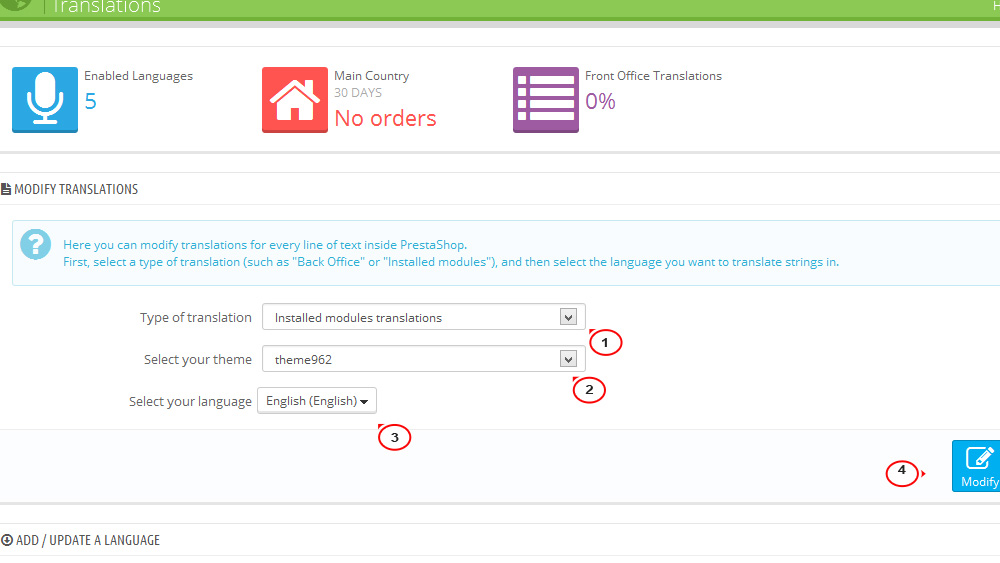The height and width of the screenshot is (563, 1000).
Task: Open the Select your theme dropdown
Action: pos(423,359)
